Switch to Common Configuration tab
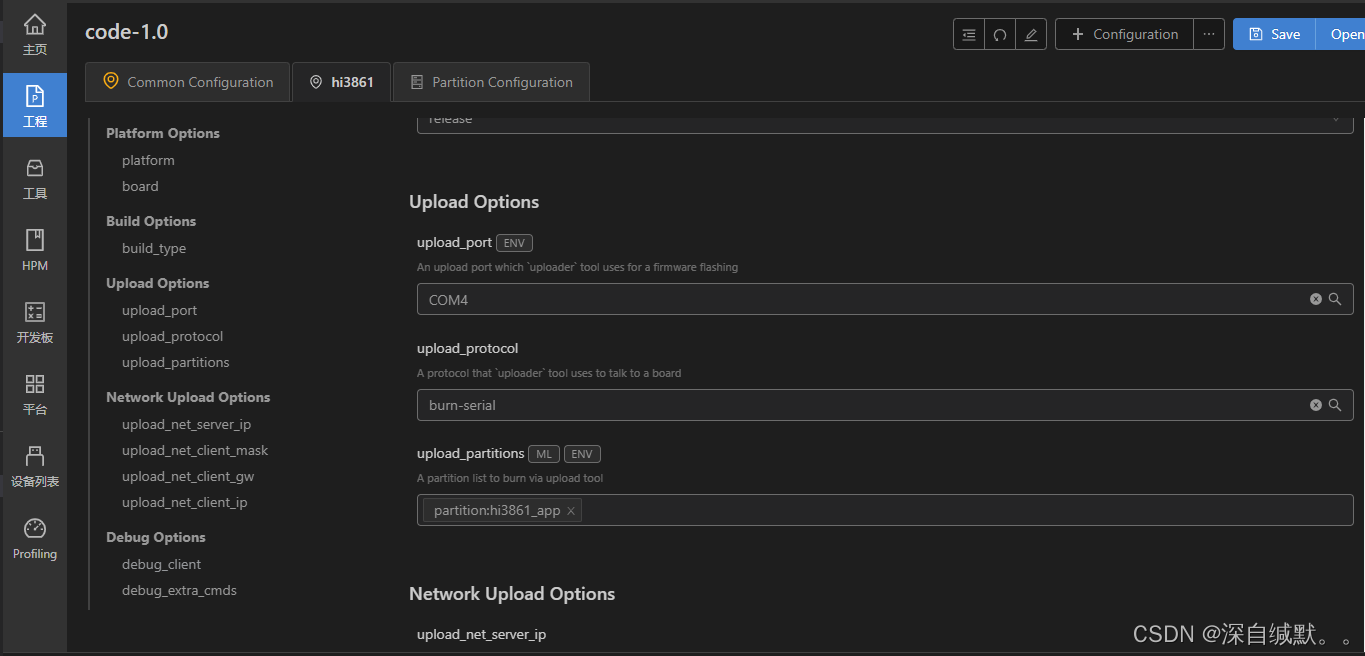 coord(188,82)
